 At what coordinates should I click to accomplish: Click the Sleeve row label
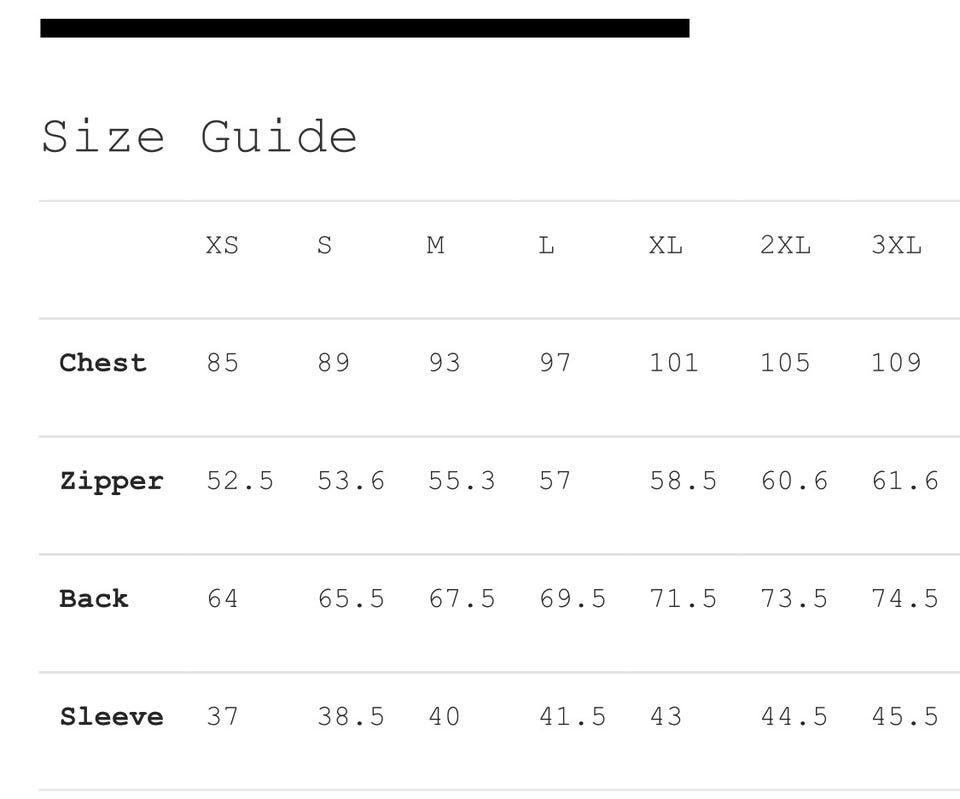111,716
